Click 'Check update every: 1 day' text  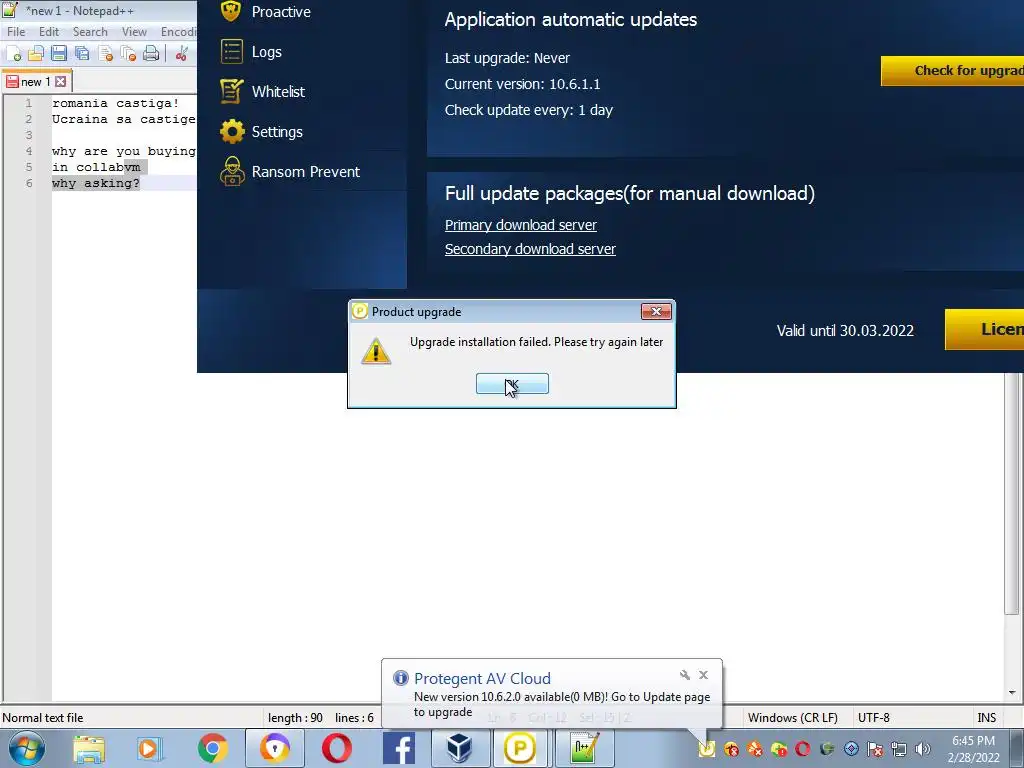pyautogui.click(x=529, y=110)
